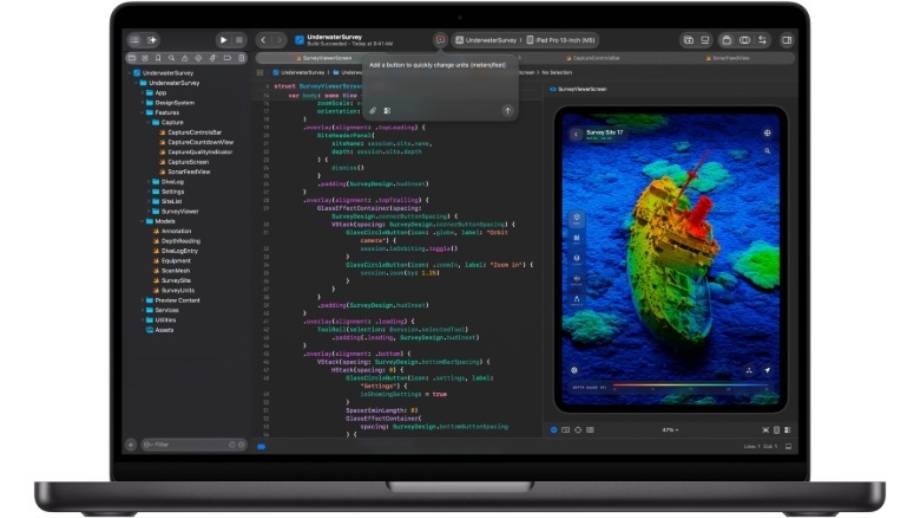
Task: Open the CaptureScreen file
Action: (184, 162)
